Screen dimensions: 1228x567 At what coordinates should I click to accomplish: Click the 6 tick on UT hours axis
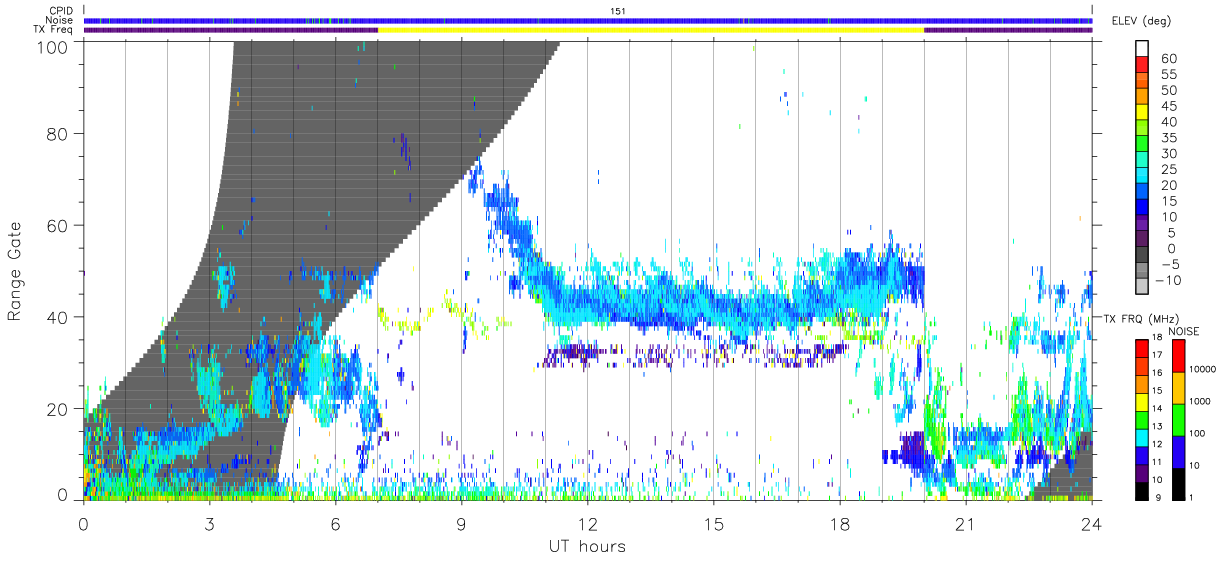coord(336,525)
